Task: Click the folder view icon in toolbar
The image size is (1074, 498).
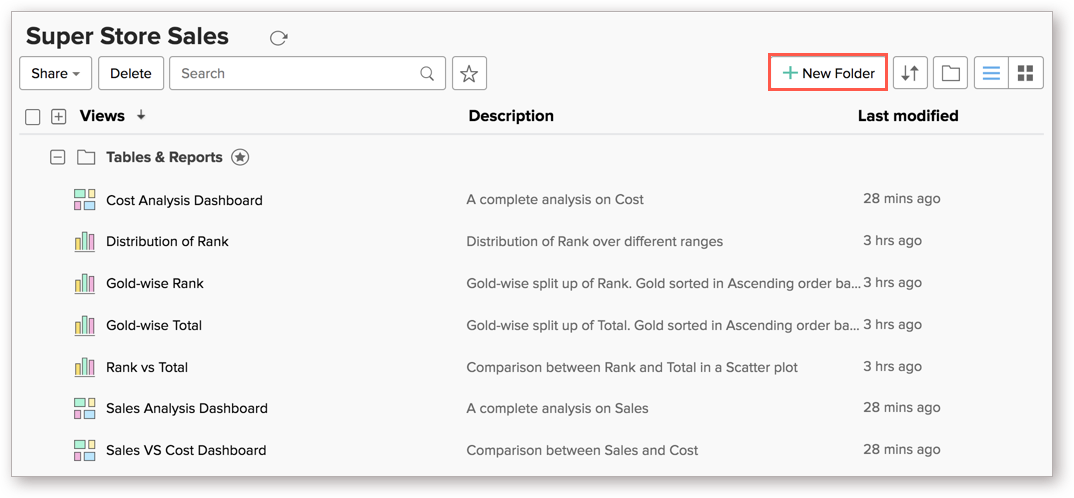Action: [x=950, y=73]
